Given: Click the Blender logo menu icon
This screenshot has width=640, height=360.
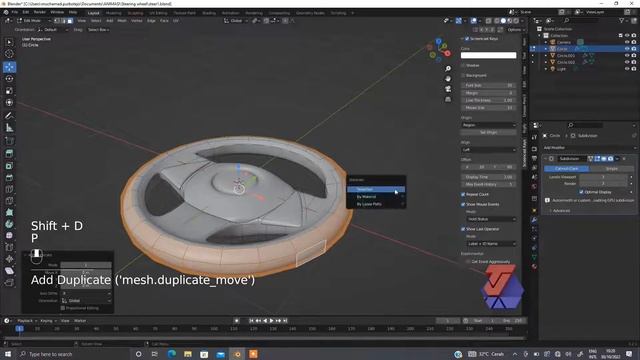Looking at the screenshot, I should [6, 12].
